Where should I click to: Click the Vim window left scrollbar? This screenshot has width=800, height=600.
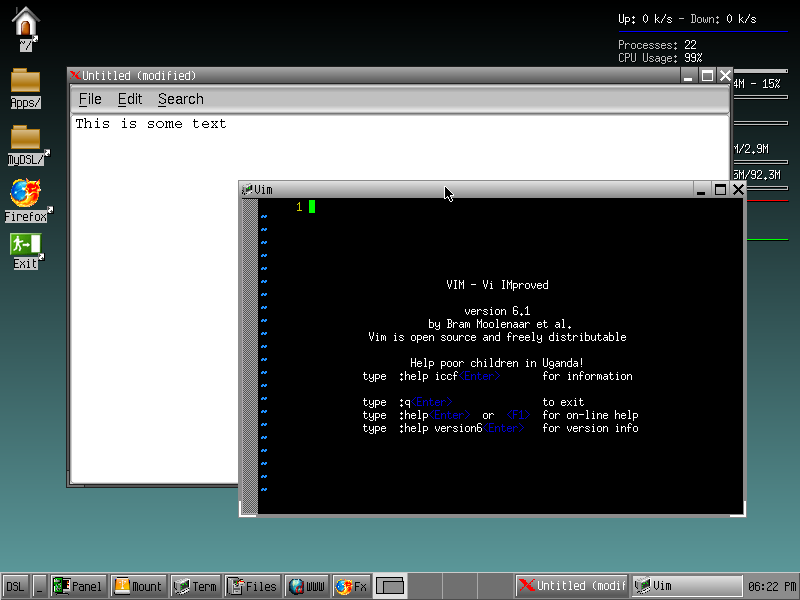pos(249,356)
